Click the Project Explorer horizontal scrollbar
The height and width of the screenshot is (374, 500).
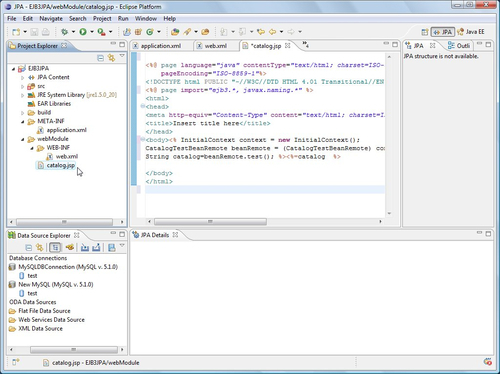pos(64,222)
